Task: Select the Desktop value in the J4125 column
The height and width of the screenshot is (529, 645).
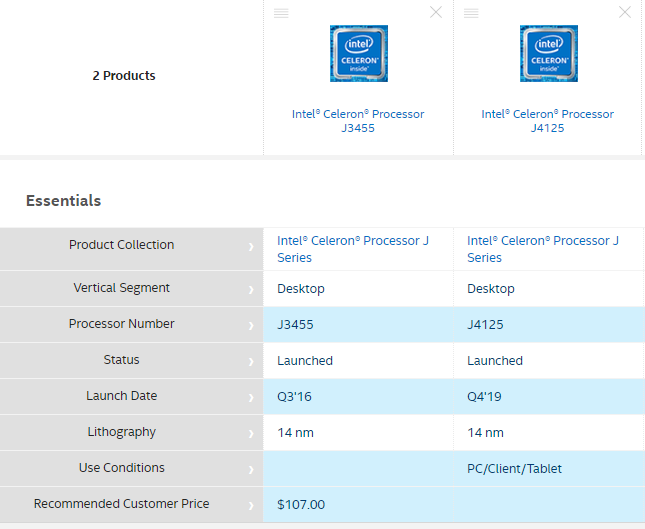Action: [491, 289]
